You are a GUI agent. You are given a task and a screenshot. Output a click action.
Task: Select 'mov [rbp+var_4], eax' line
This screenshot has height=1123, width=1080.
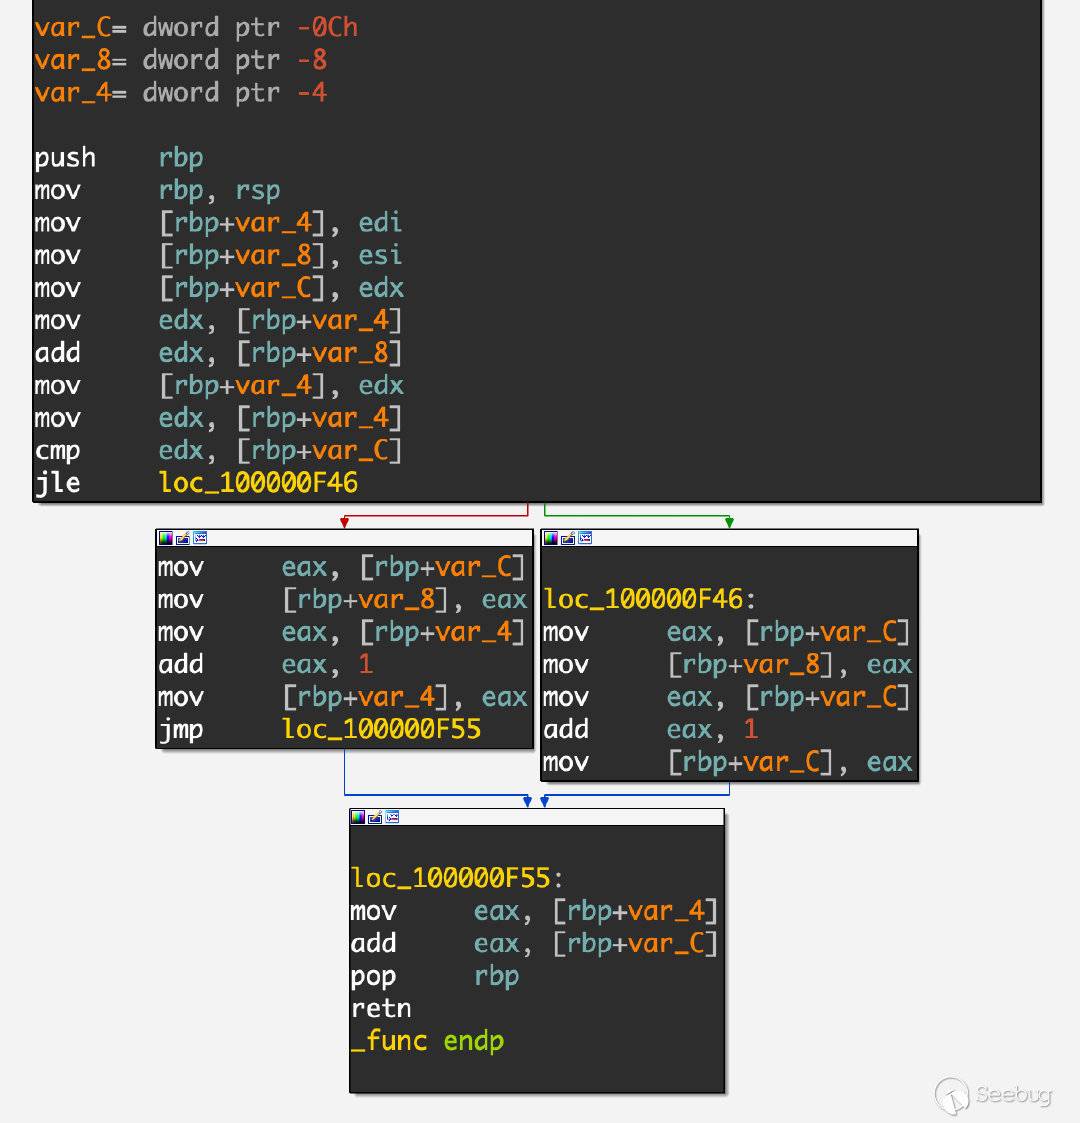[x=342, y=697]
